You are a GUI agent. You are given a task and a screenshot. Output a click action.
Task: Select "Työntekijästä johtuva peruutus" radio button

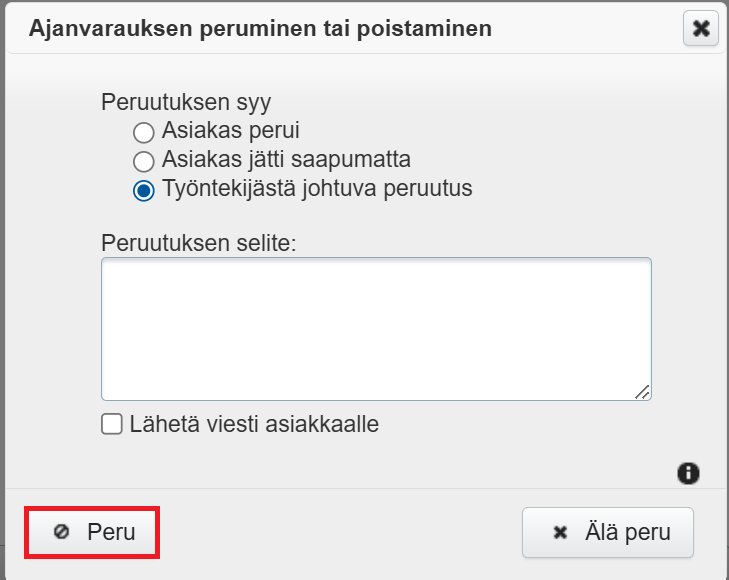pyautogui.click(x=144, y=189)
